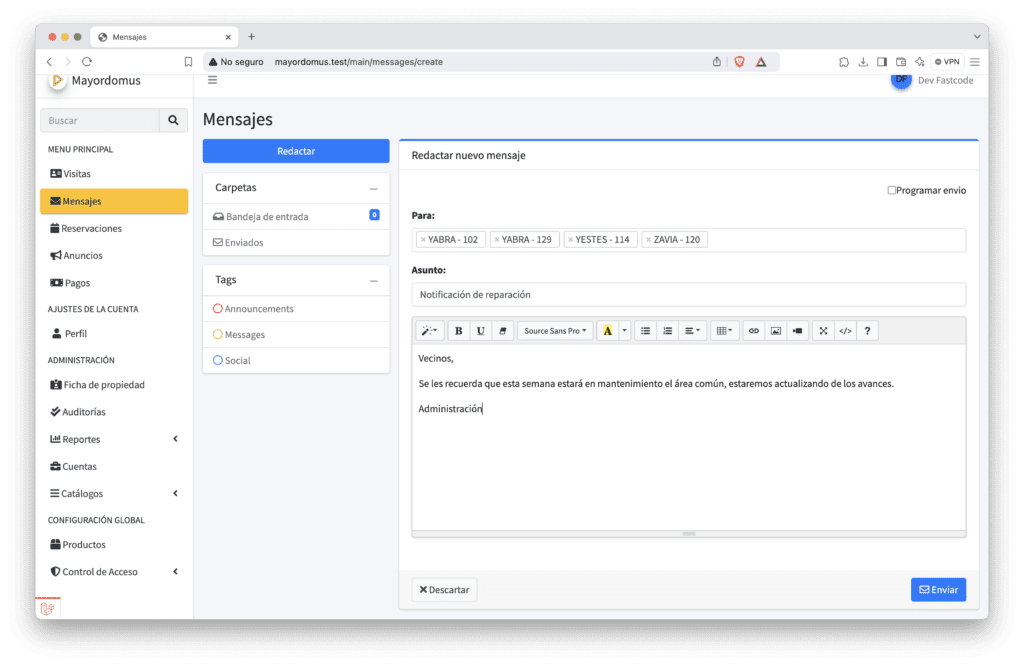Toggle bold formatting in the editor
1024x666 pixels.
tap(459, 331)
